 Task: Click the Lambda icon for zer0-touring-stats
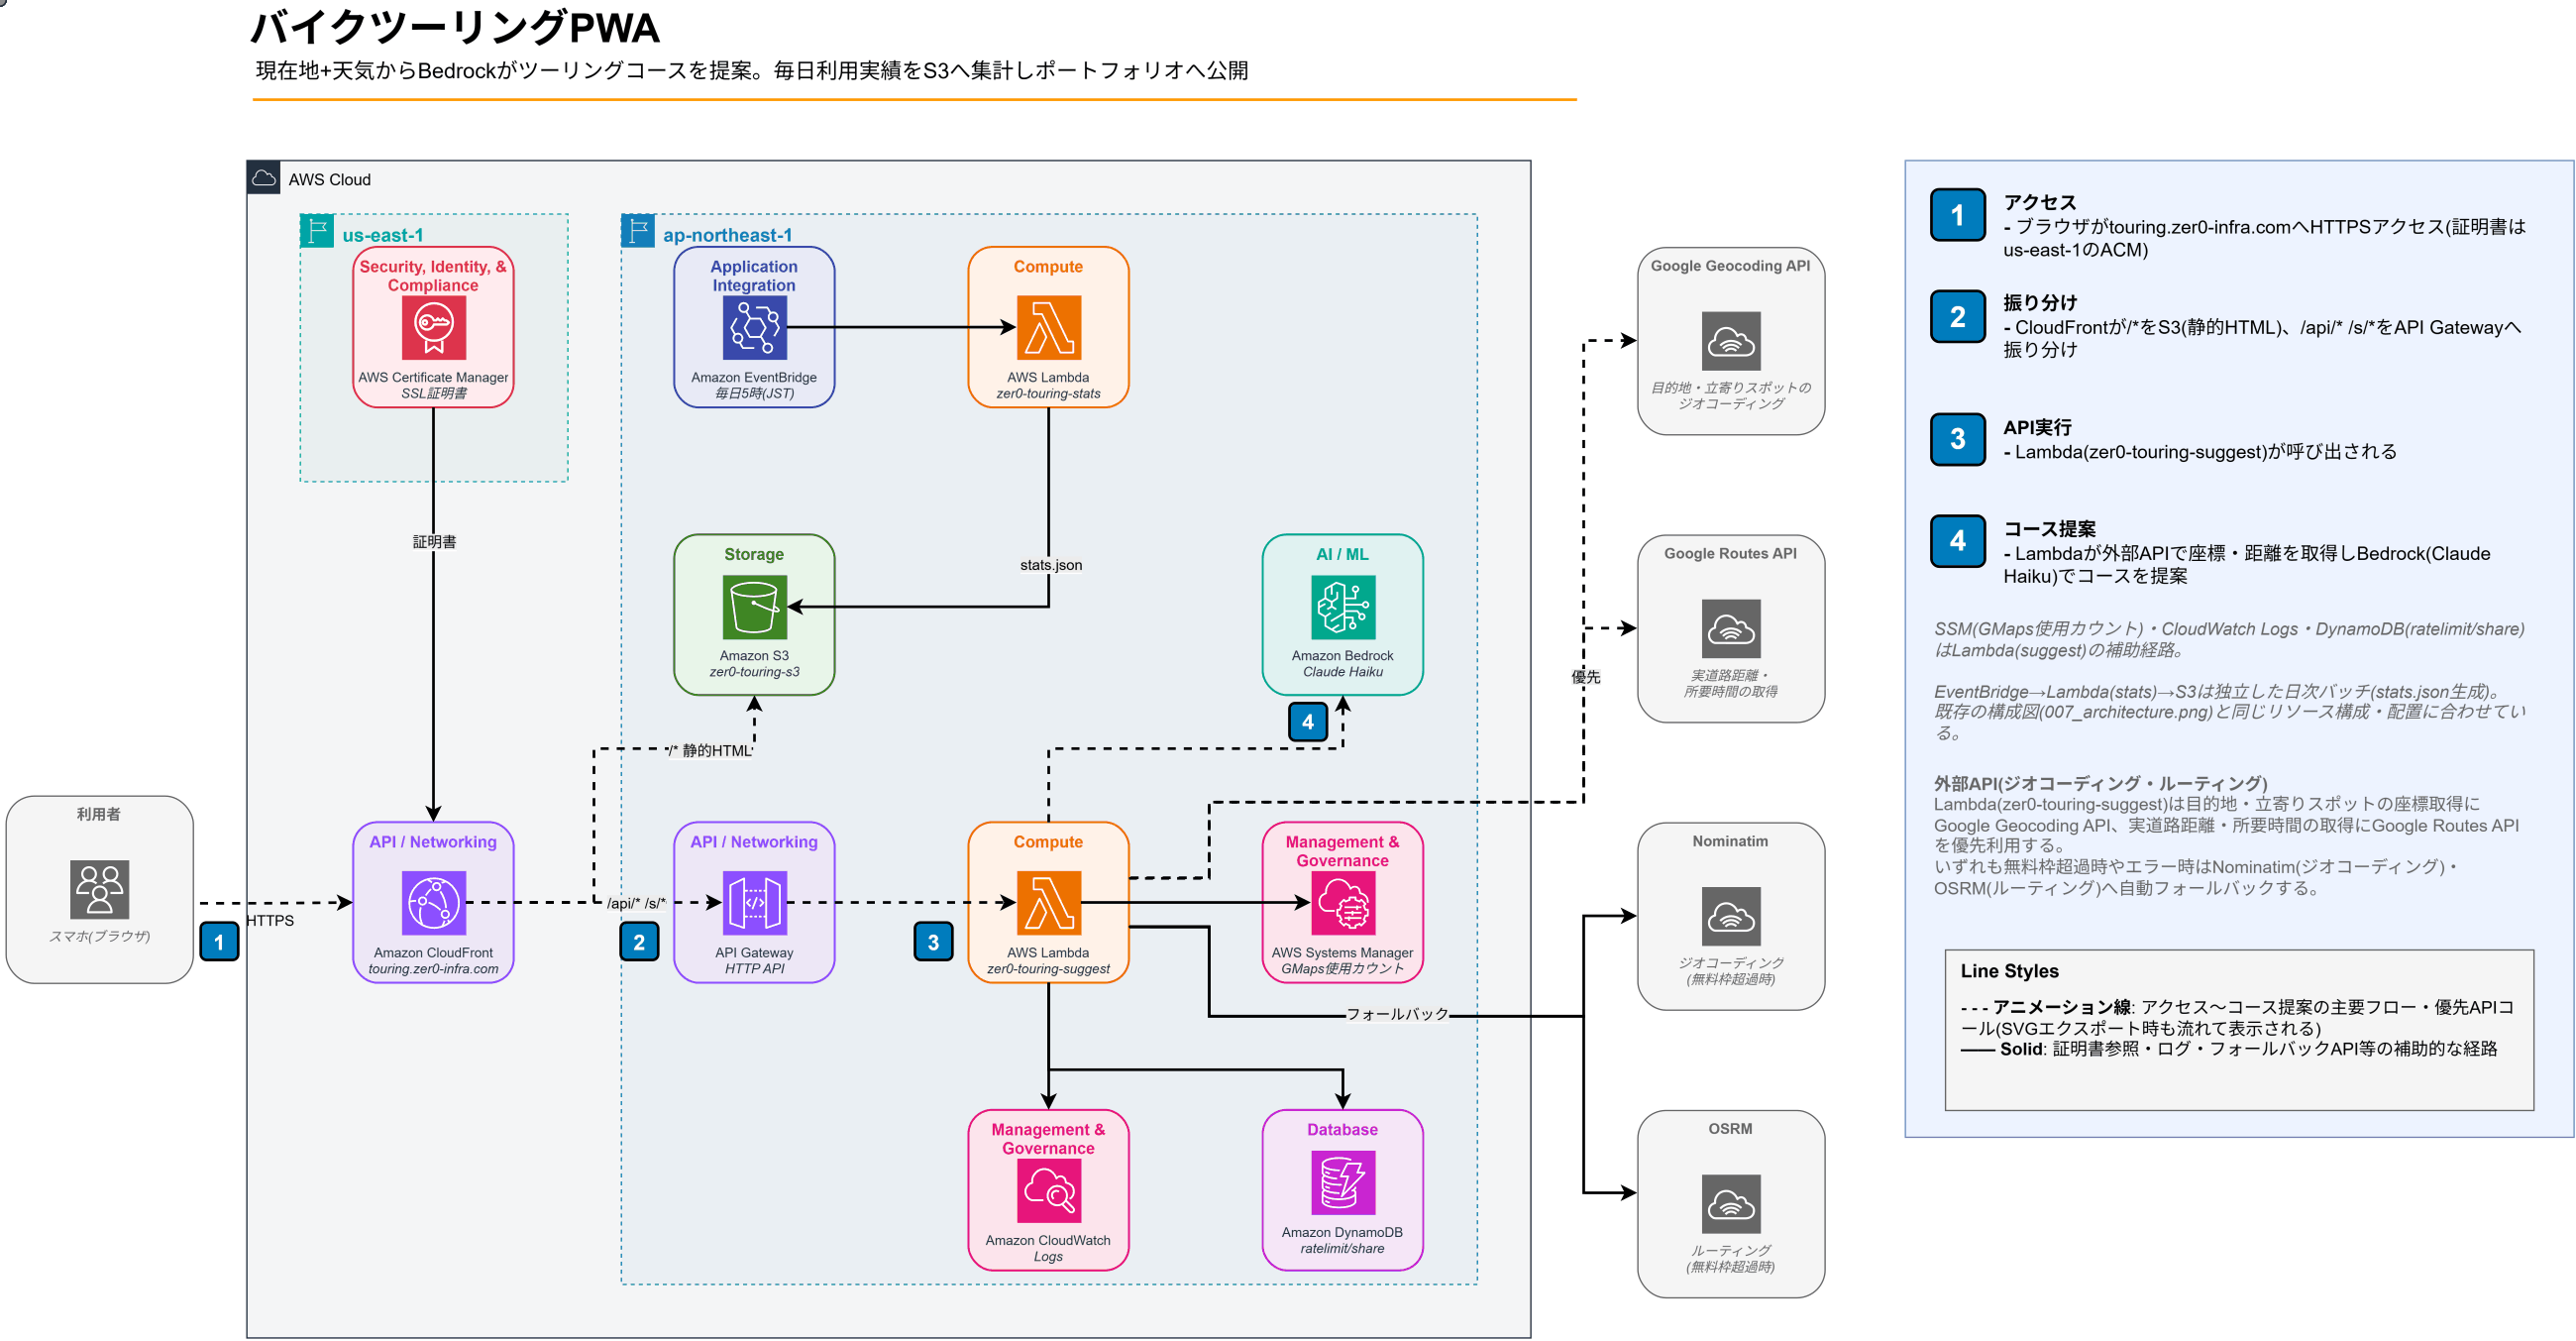point(1048,327)
